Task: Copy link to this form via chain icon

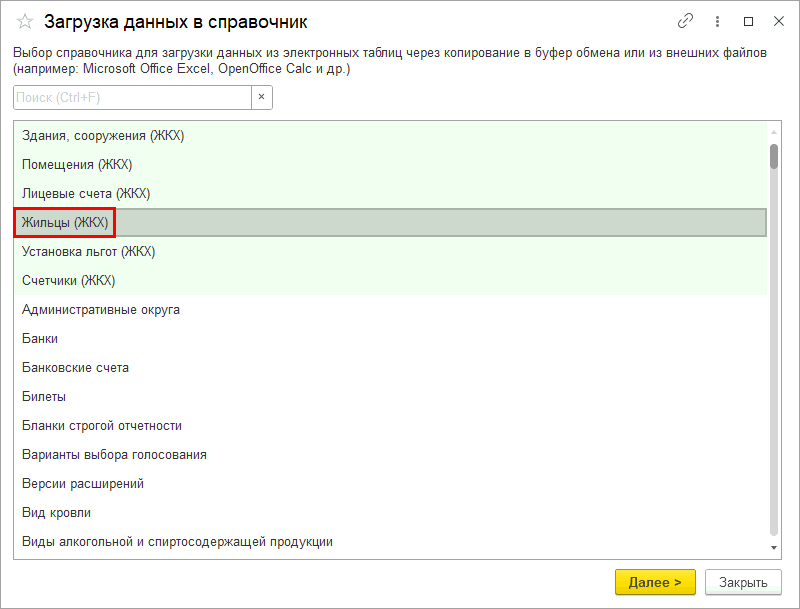Action: (x=685, y=21)
